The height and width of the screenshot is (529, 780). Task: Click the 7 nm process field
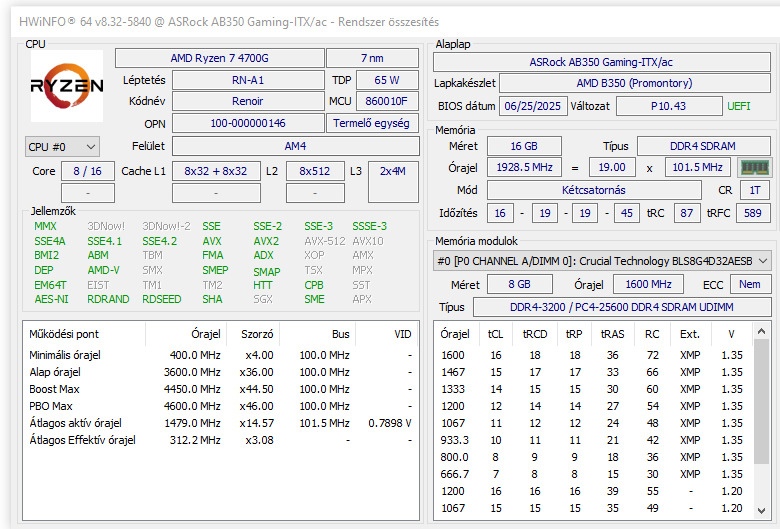point(372,58)
